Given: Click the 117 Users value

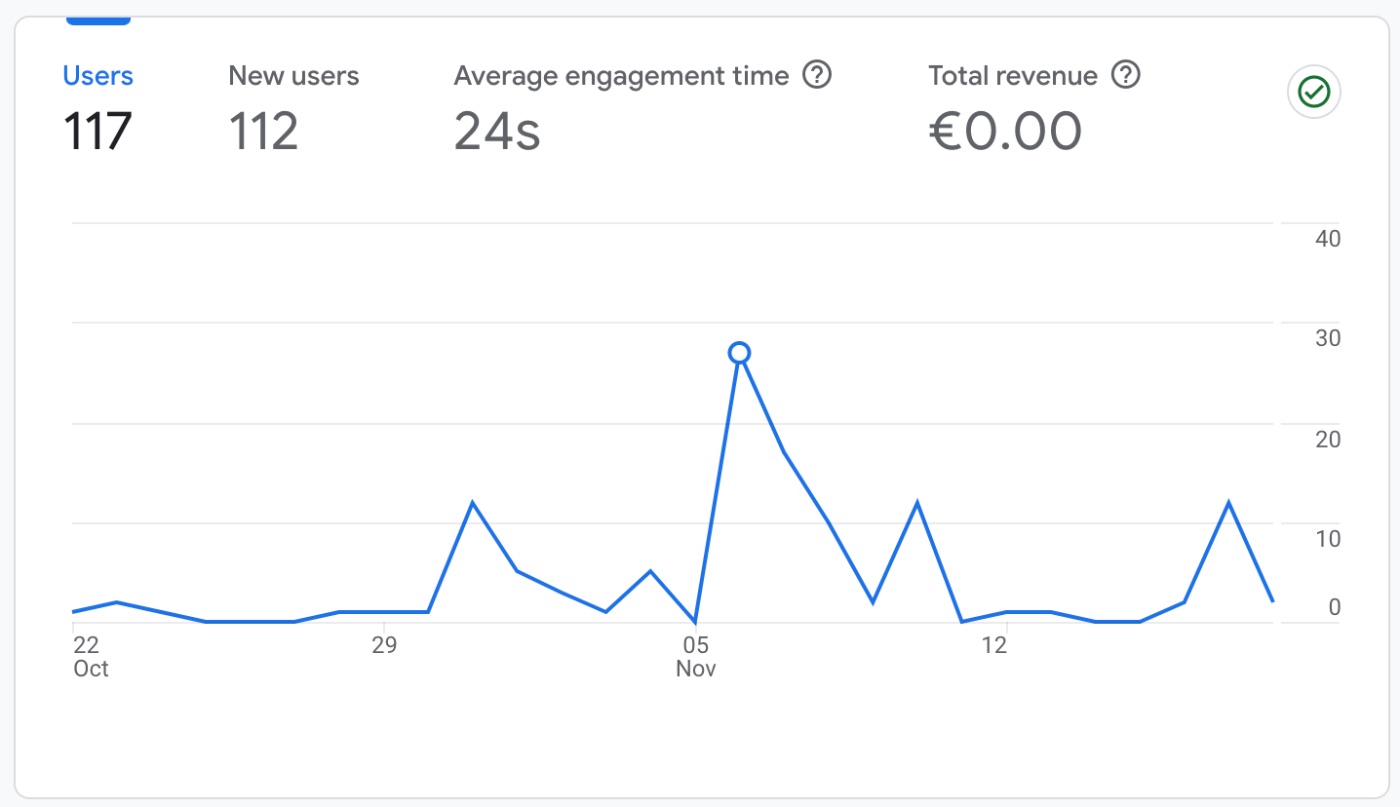Looking at the screenshot, I should (97, 130).
